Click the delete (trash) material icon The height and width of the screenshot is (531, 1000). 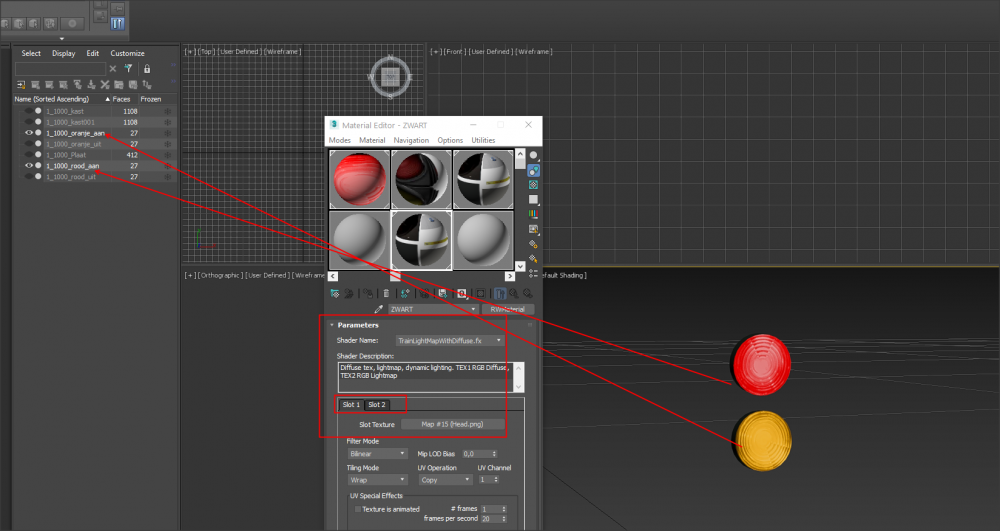(386, 294)
